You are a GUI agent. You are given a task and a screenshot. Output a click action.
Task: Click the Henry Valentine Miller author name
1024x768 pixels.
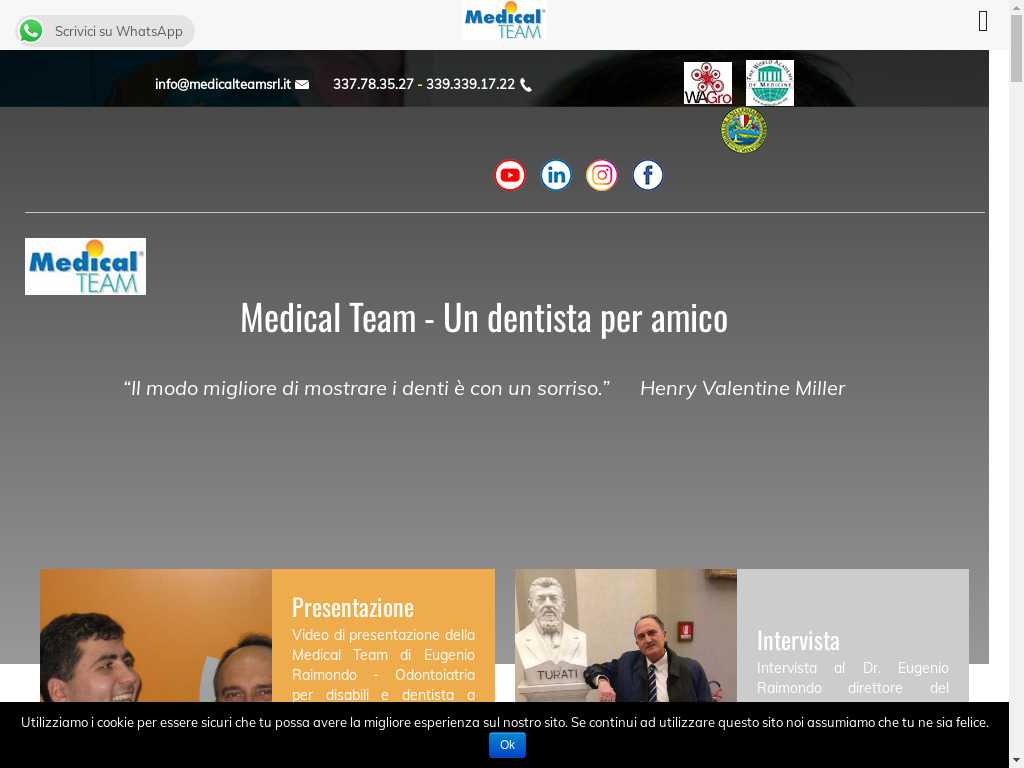[743, 388]
